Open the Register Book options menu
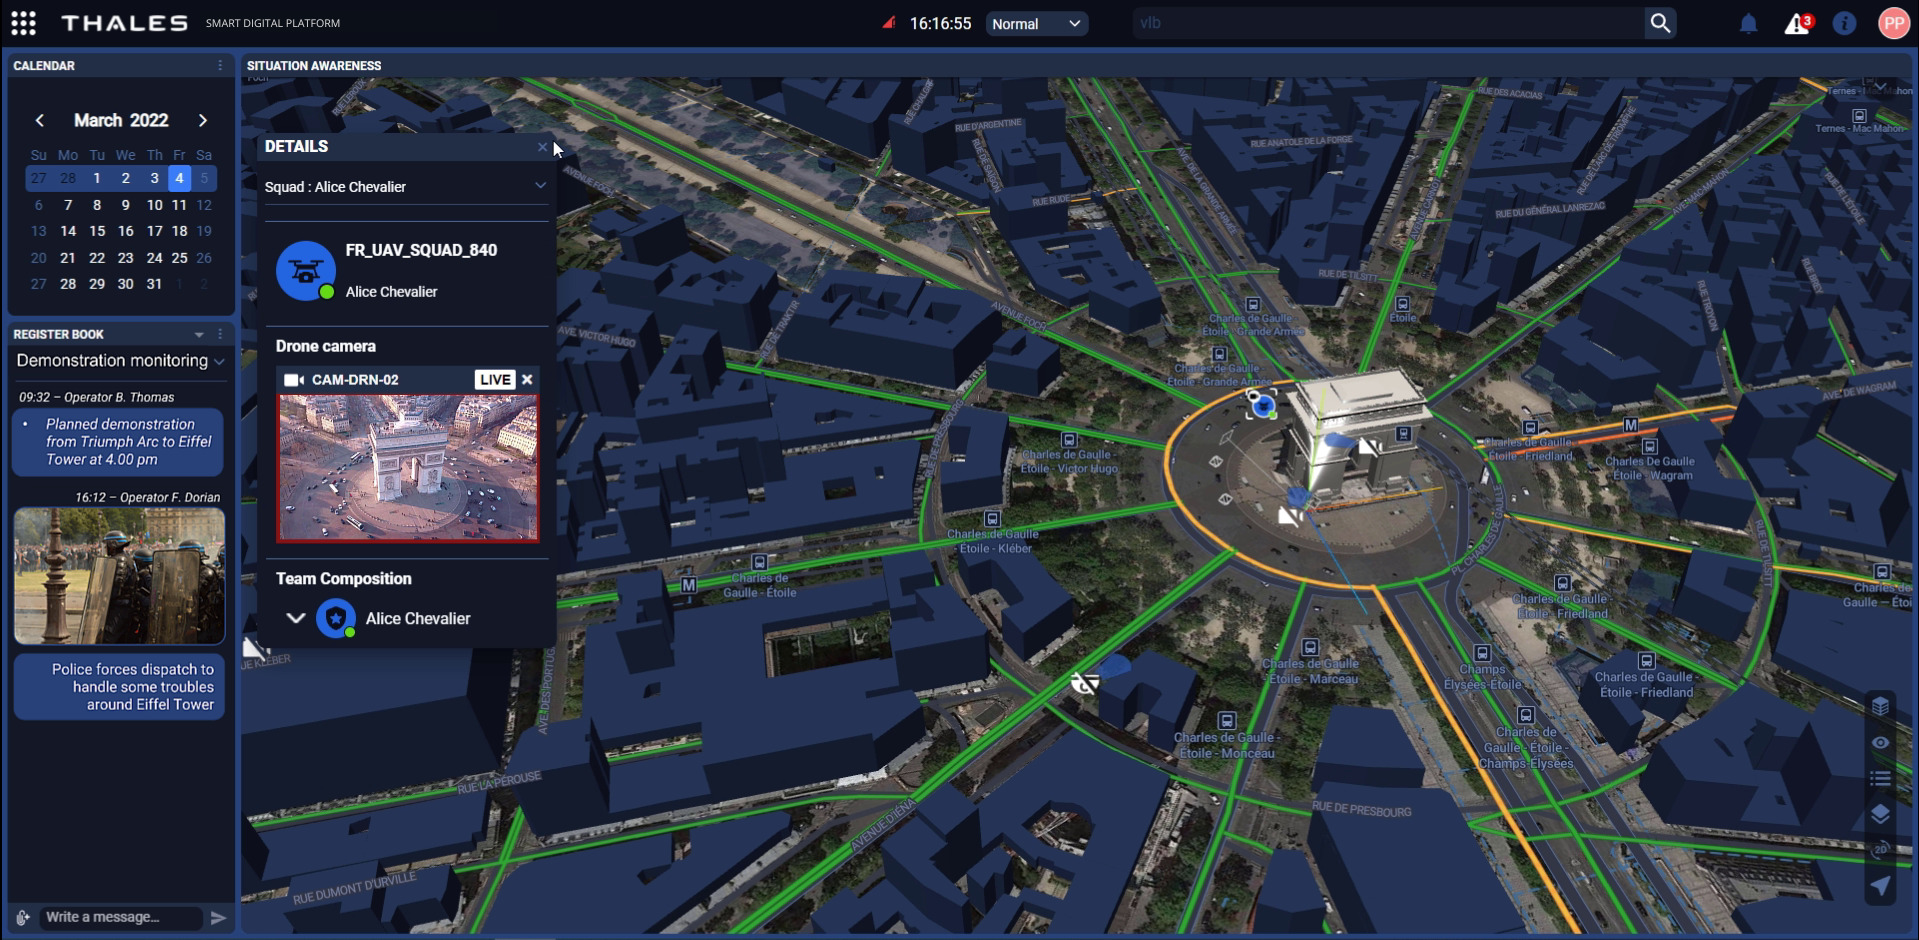 (220, 334)
